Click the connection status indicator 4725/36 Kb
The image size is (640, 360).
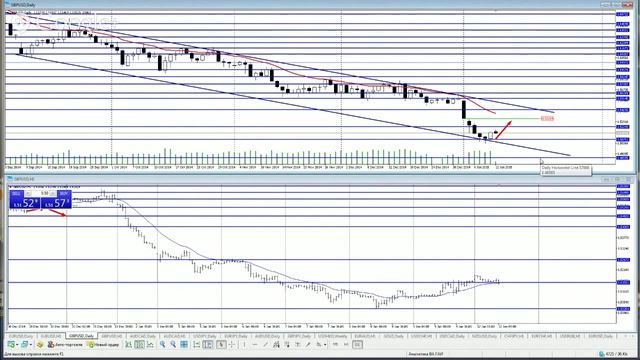coord(614,354)
